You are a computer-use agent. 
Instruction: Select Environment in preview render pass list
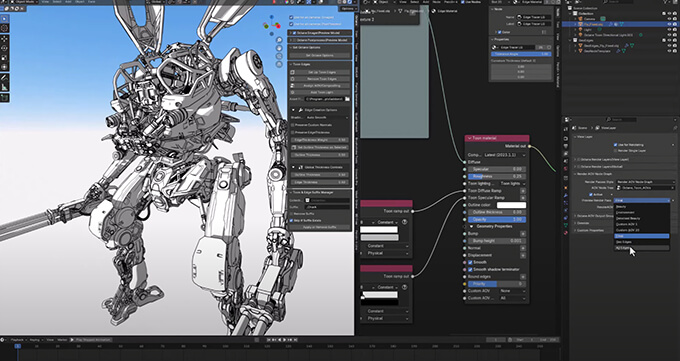[x=642, y=212]
